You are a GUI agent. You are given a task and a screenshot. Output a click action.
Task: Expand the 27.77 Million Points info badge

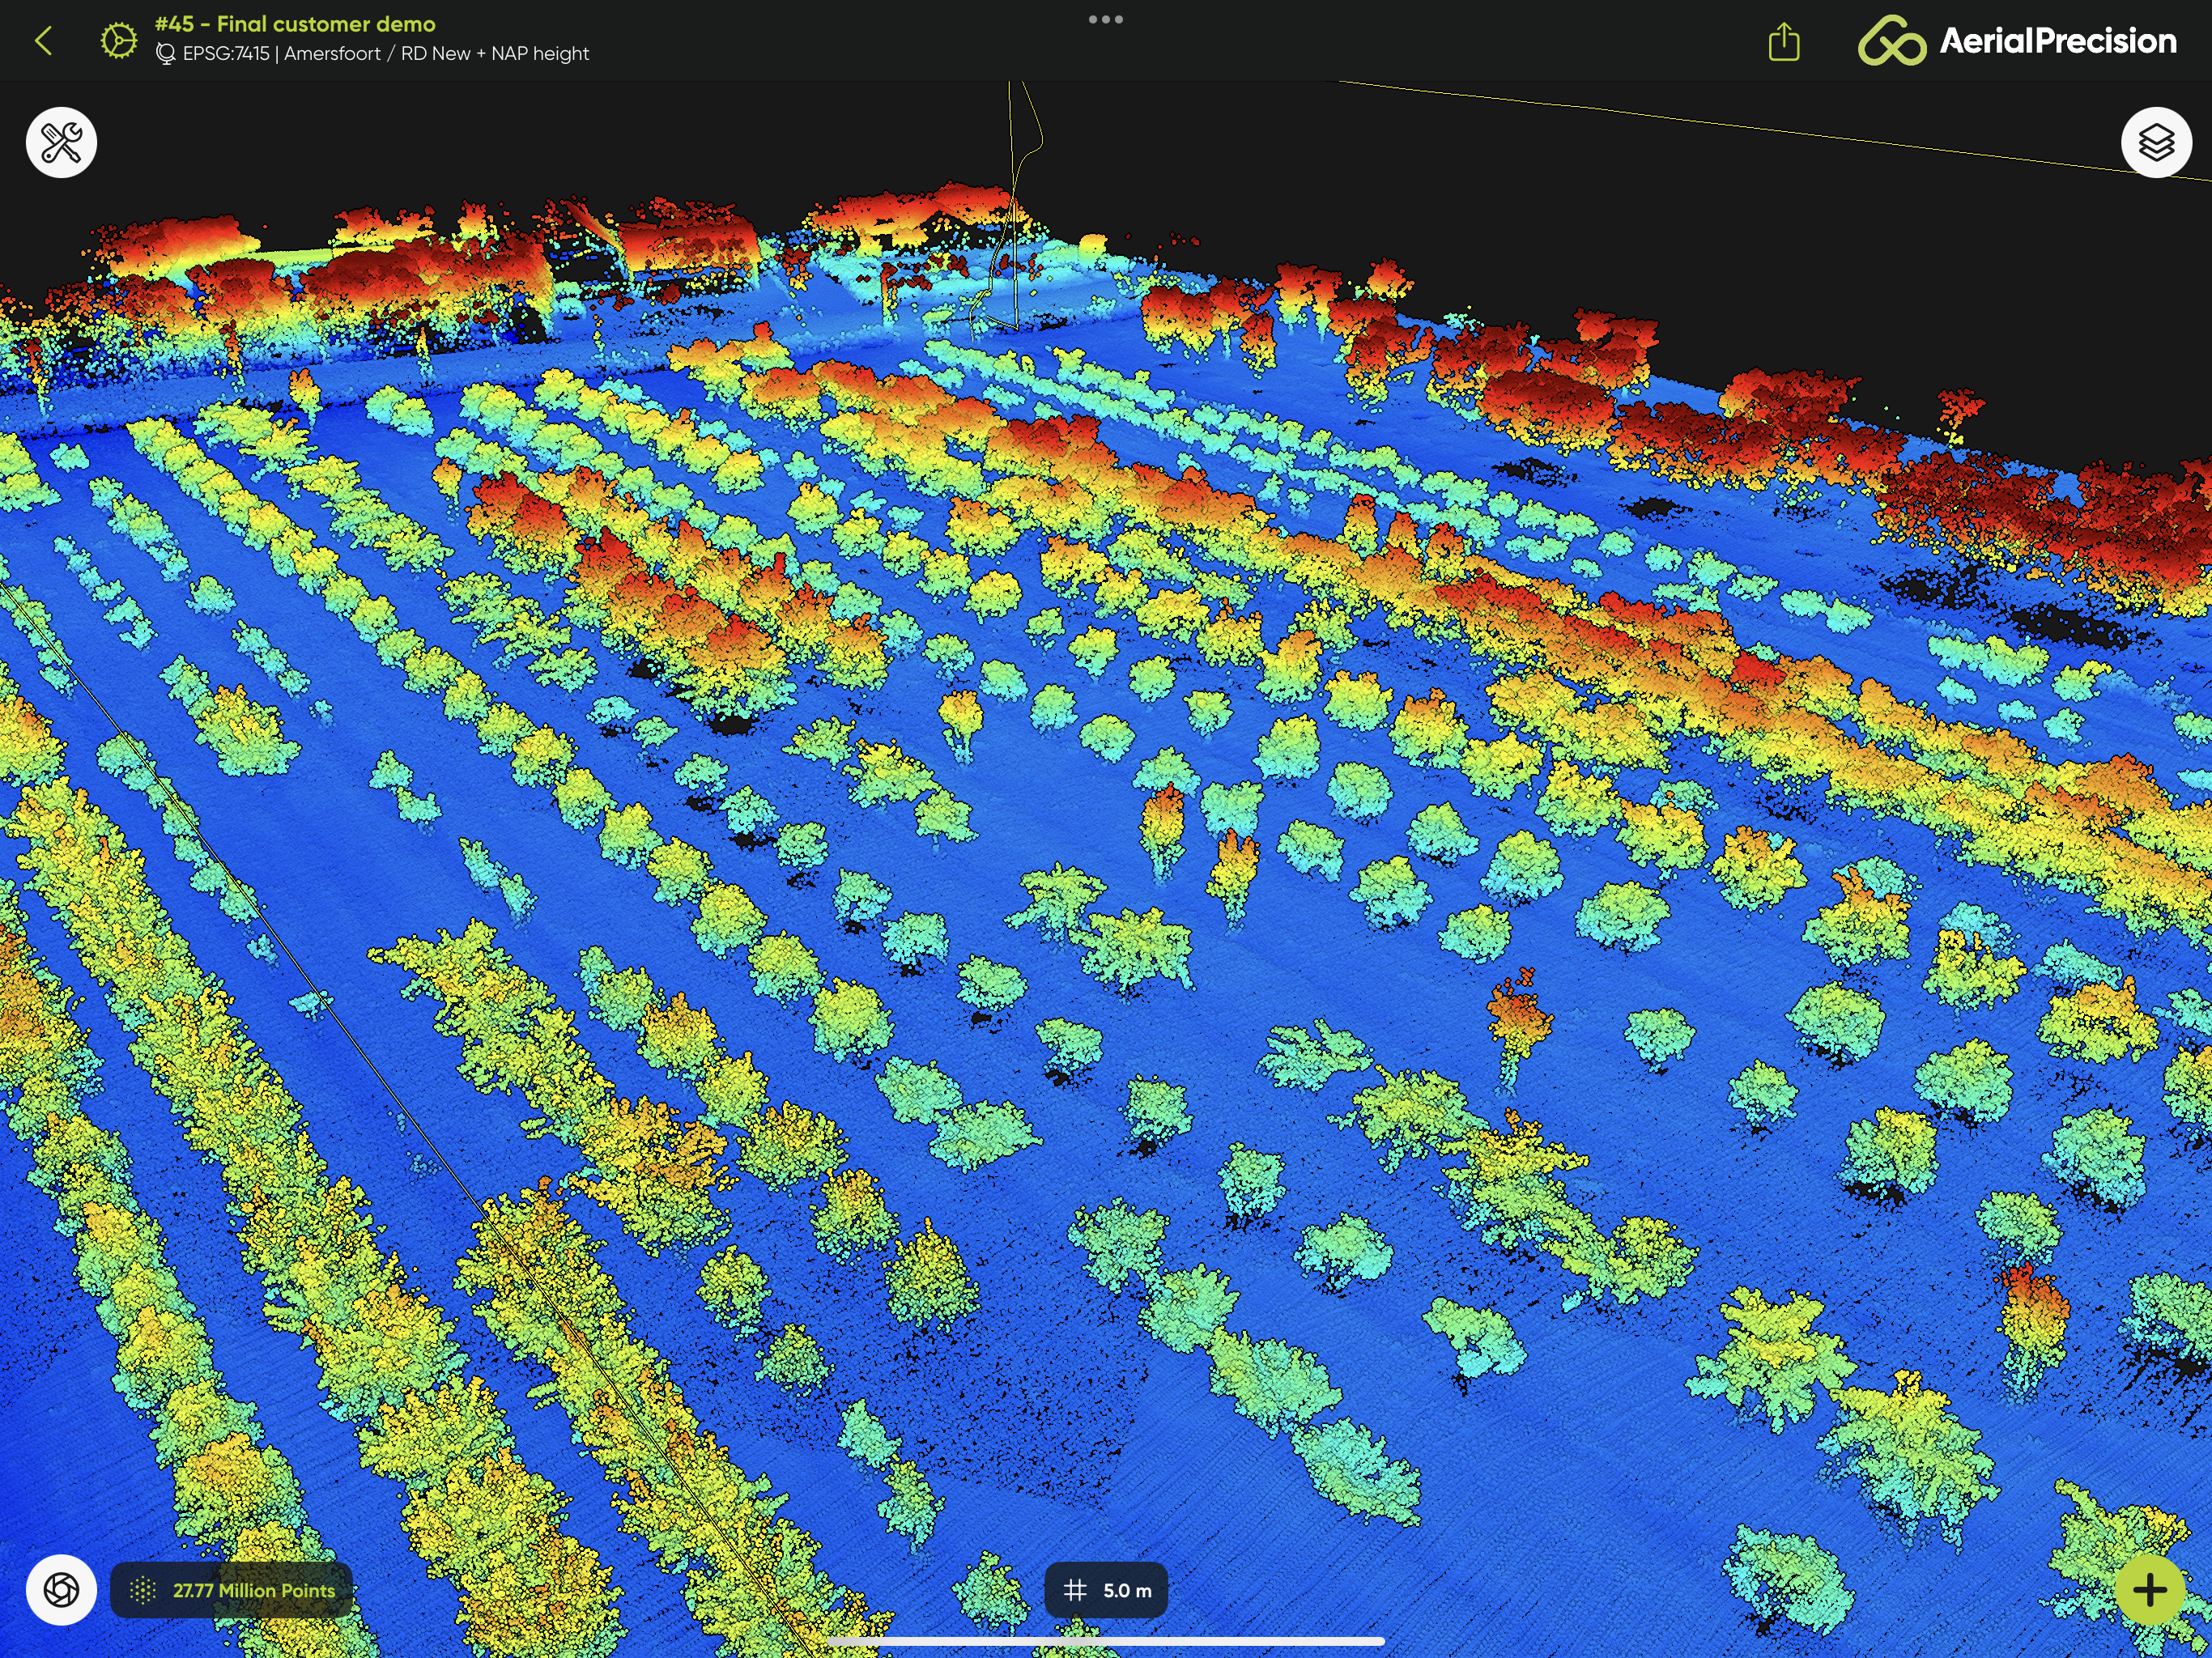point(254,1590)
